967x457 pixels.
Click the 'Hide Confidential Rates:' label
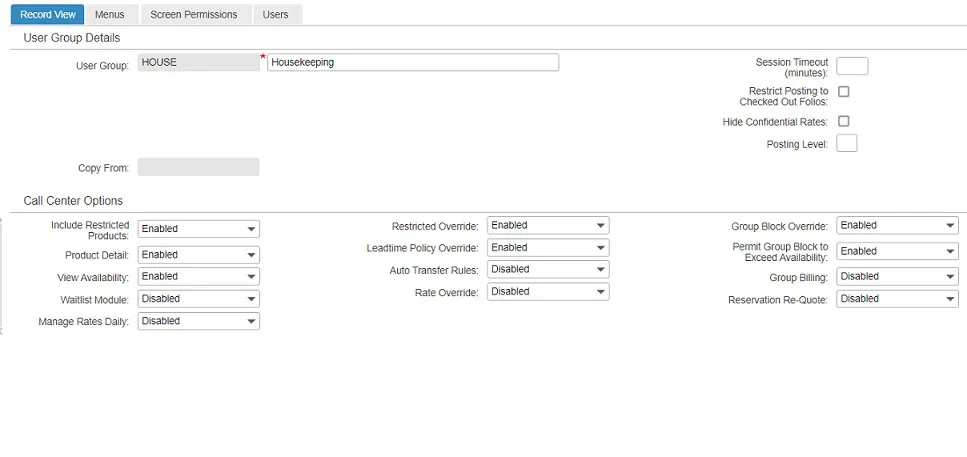pos(775,122)
